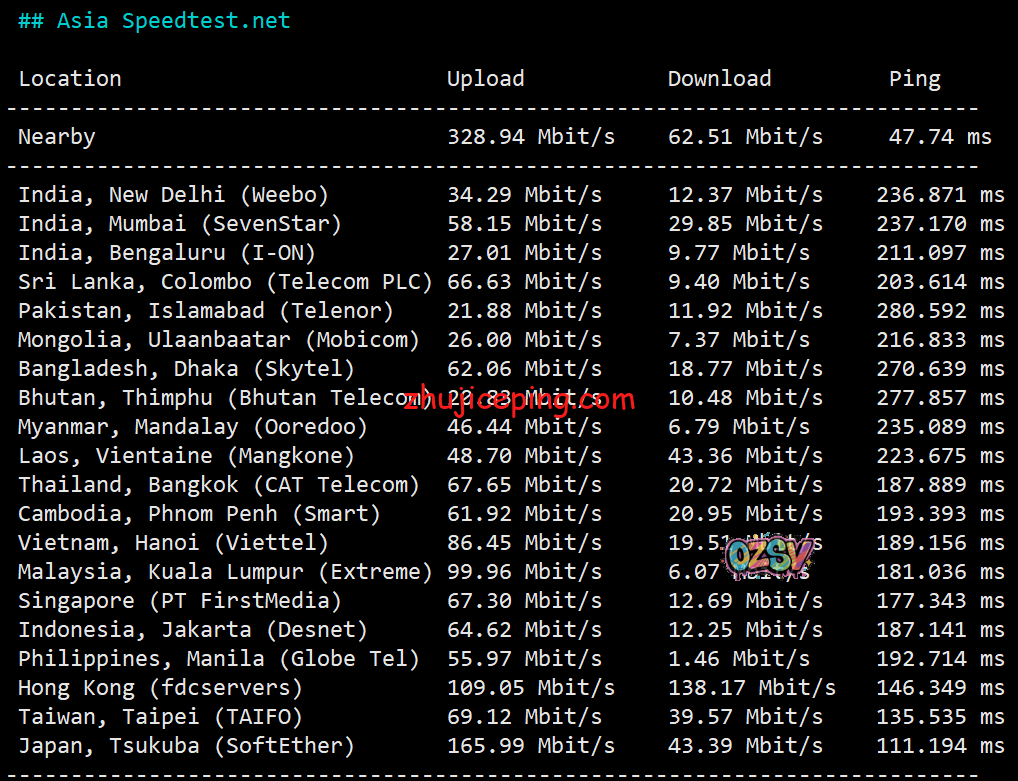
Task: Click Pakistan, Islamabad ping 280.592 ms
Action: coord(939,311)
